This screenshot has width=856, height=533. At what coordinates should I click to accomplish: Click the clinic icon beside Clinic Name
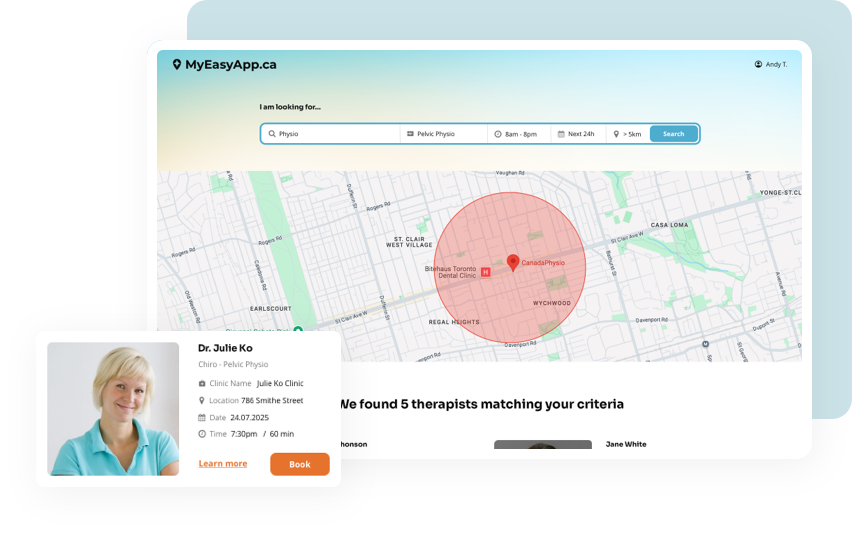coord(202,383)
